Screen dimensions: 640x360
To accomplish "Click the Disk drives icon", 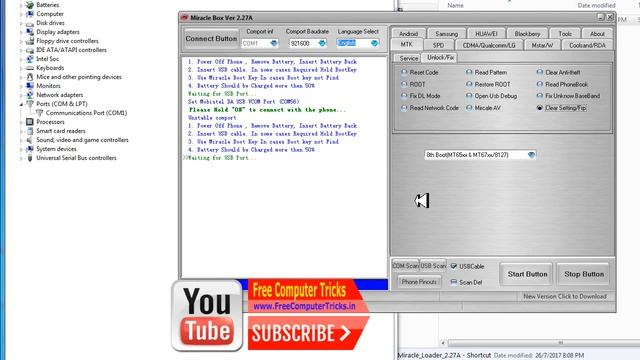I will 30,23.
